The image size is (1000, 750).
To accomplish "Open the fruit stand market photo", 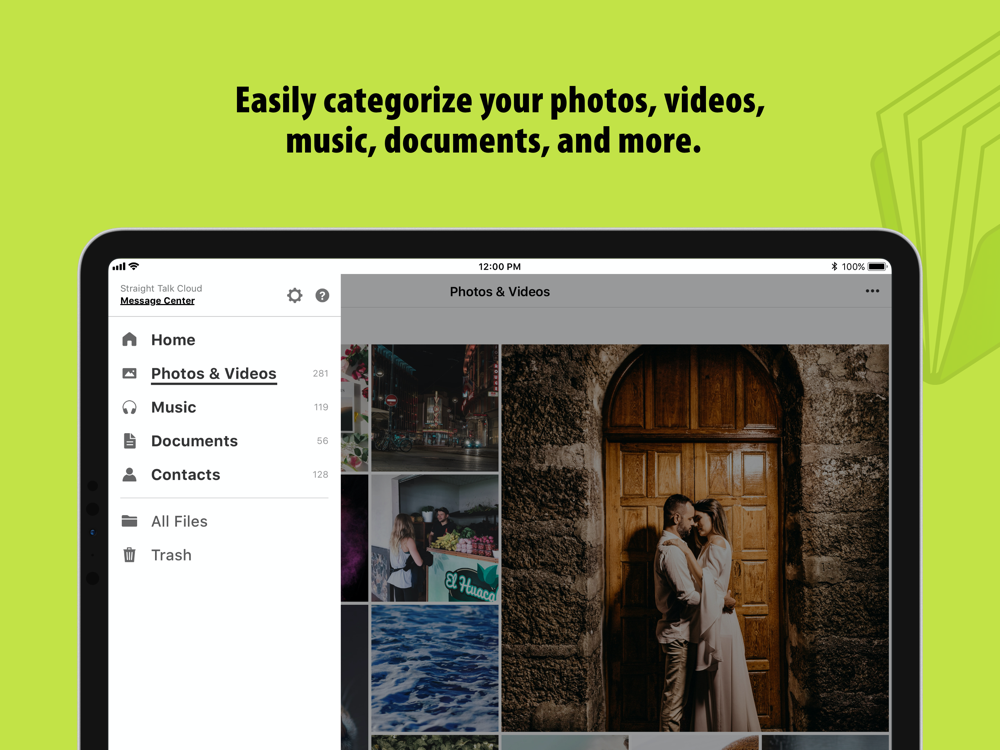I will click(435, 538).
